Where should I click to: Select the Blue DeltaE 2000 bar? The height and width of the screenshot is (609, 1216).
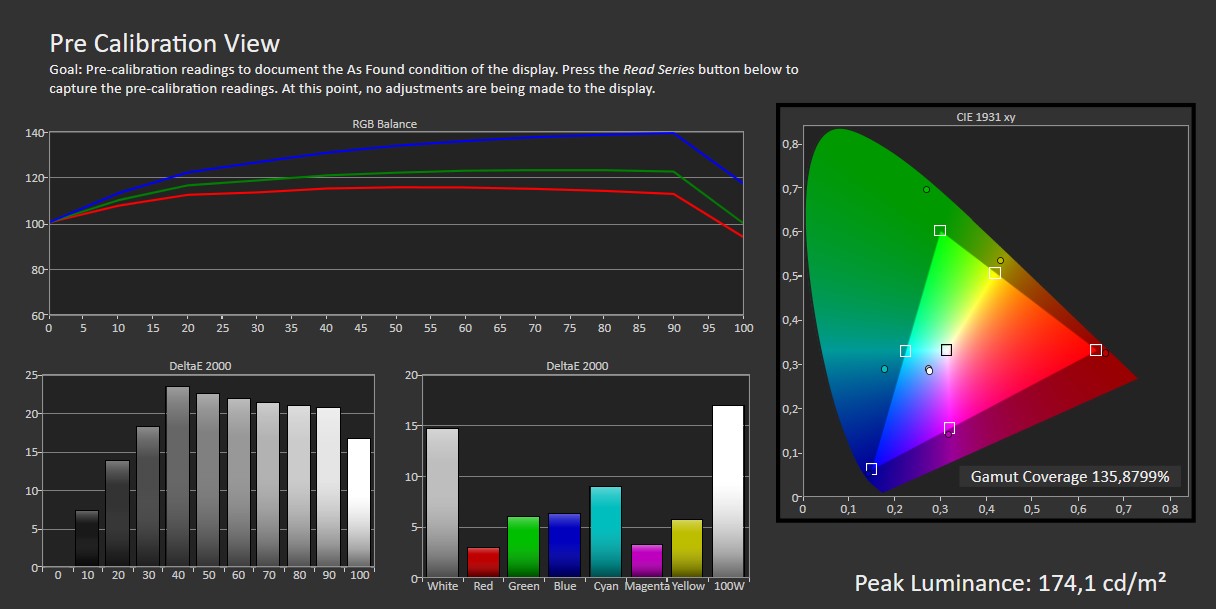point(564,546)
